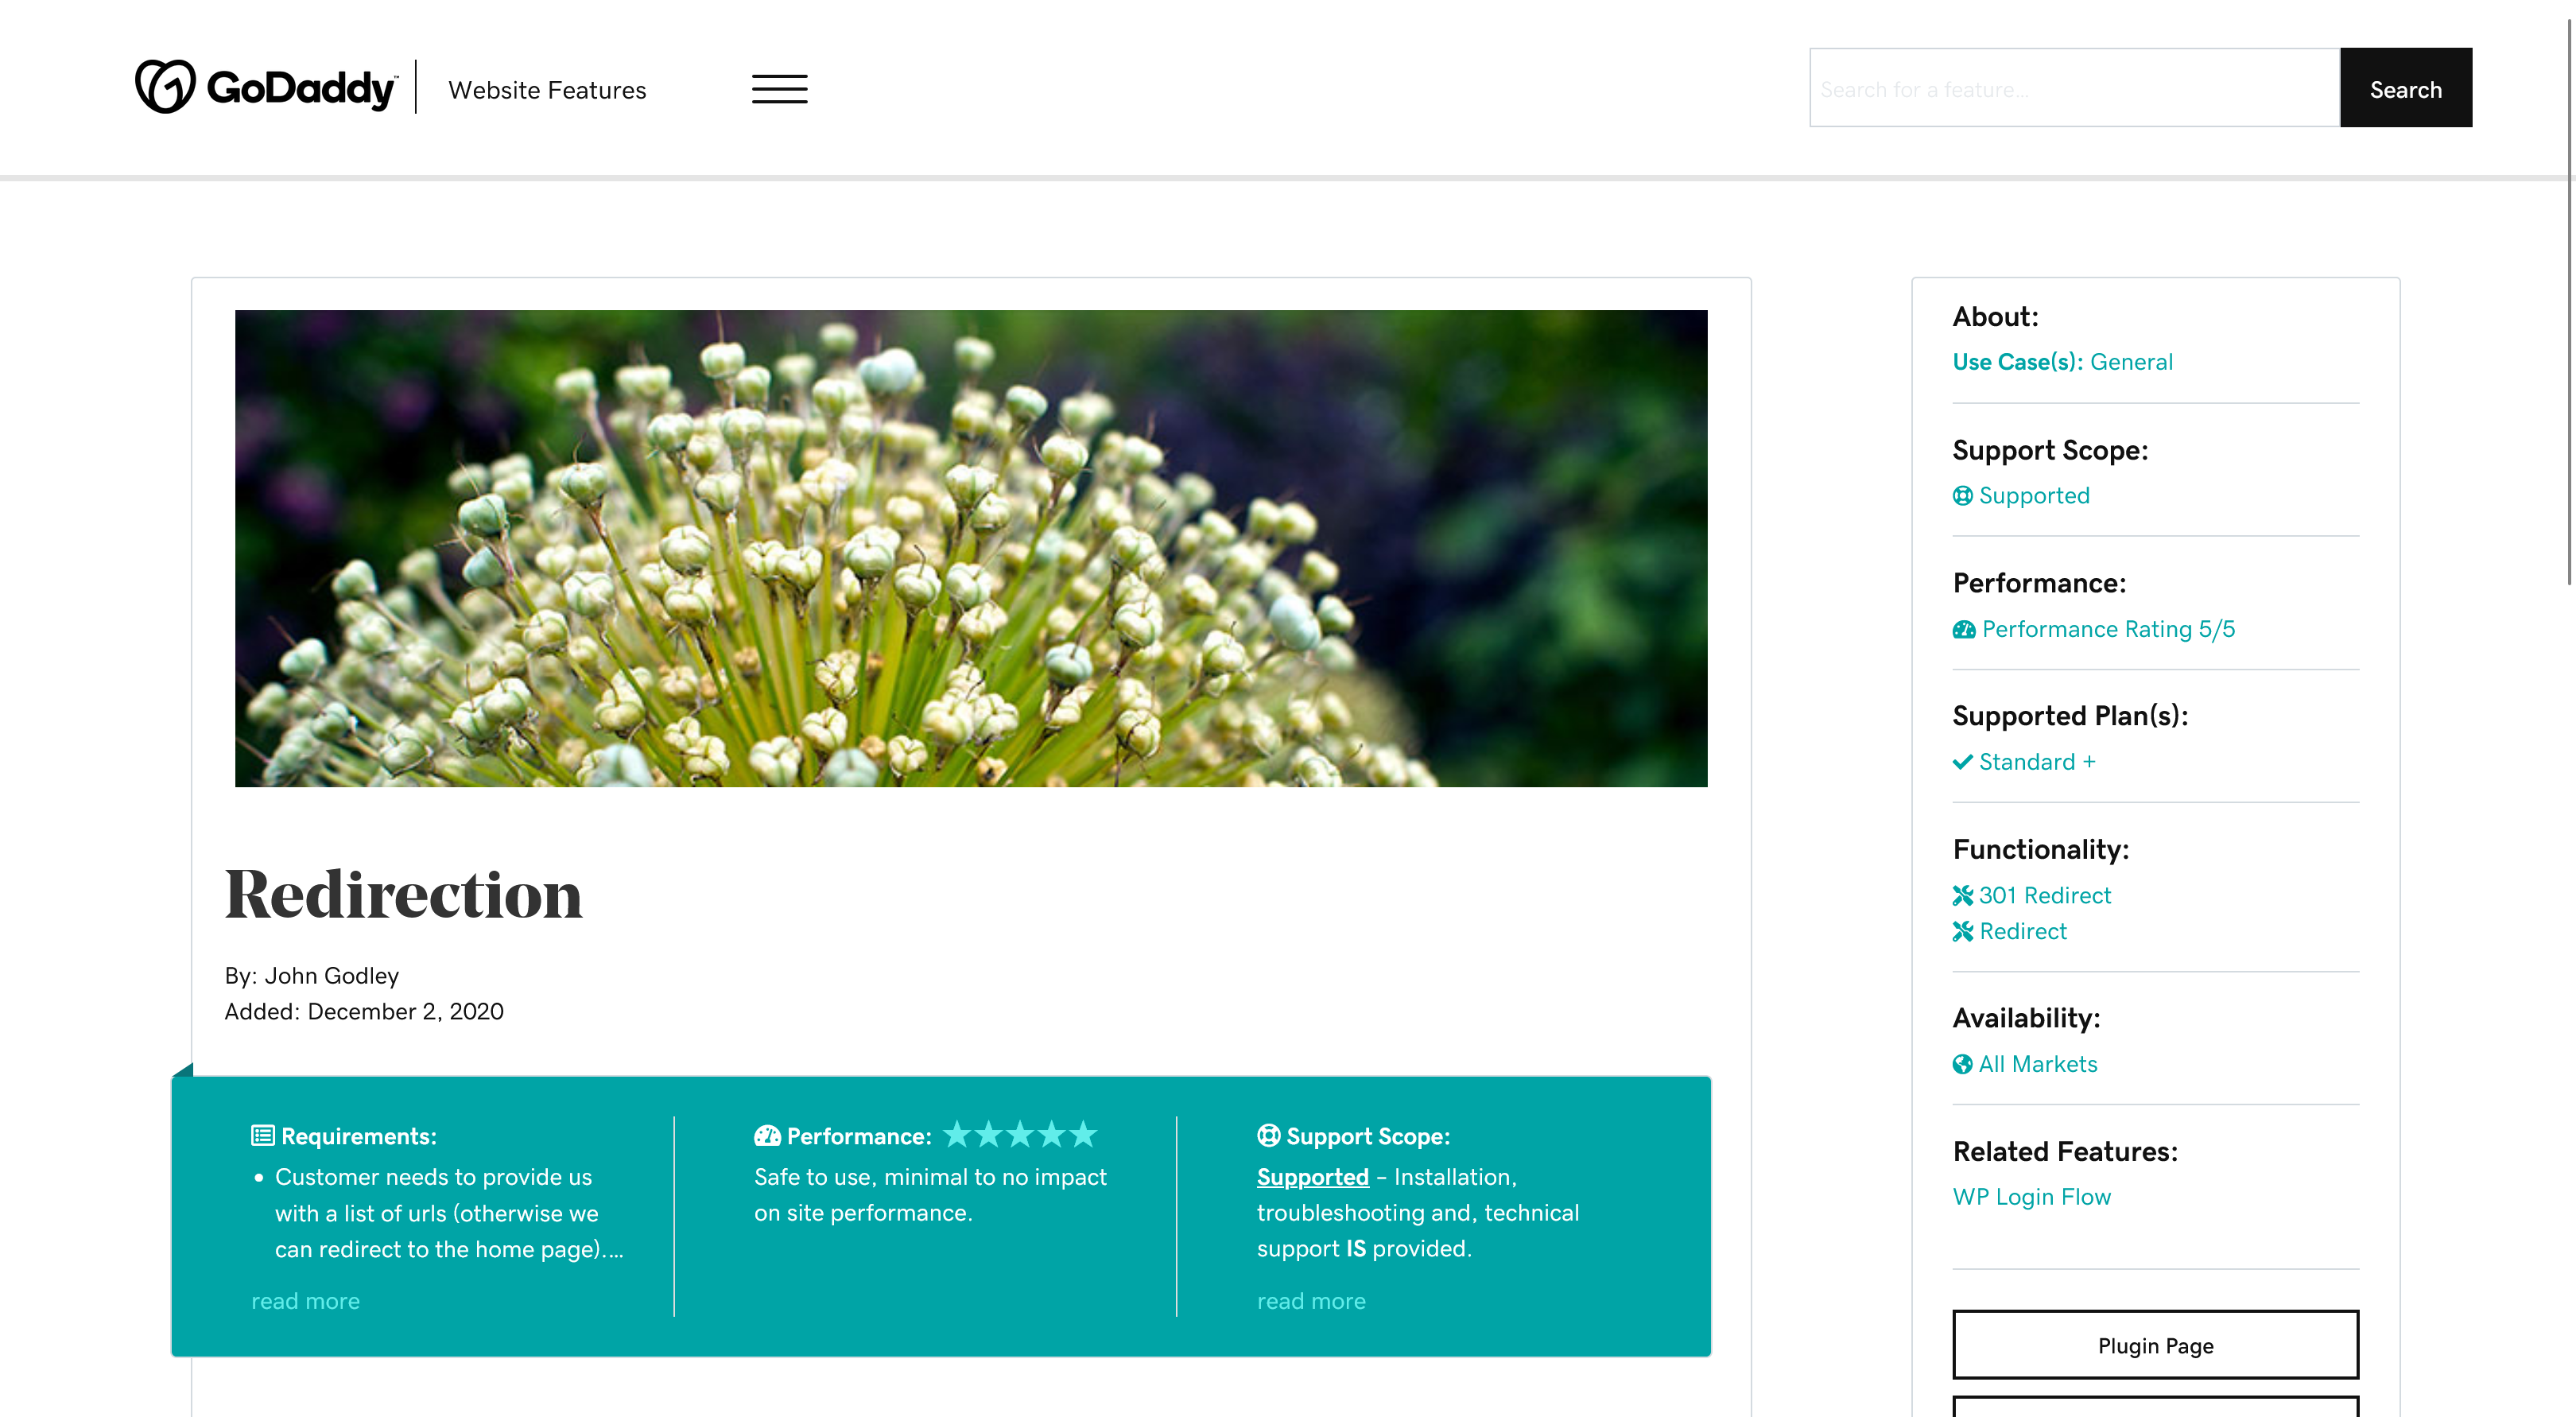The height and width of the screenshot is (1417, 2576).
Task: Click the GoDaddy logo icon
Action: click(x=166, y=87)
